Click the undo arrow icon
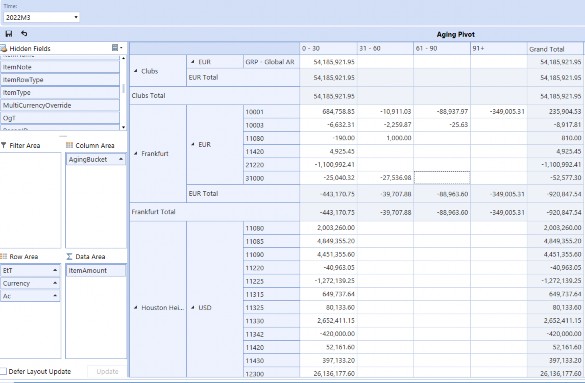The height and width of the screenshot is (383, 585). (x=24, y=34)
